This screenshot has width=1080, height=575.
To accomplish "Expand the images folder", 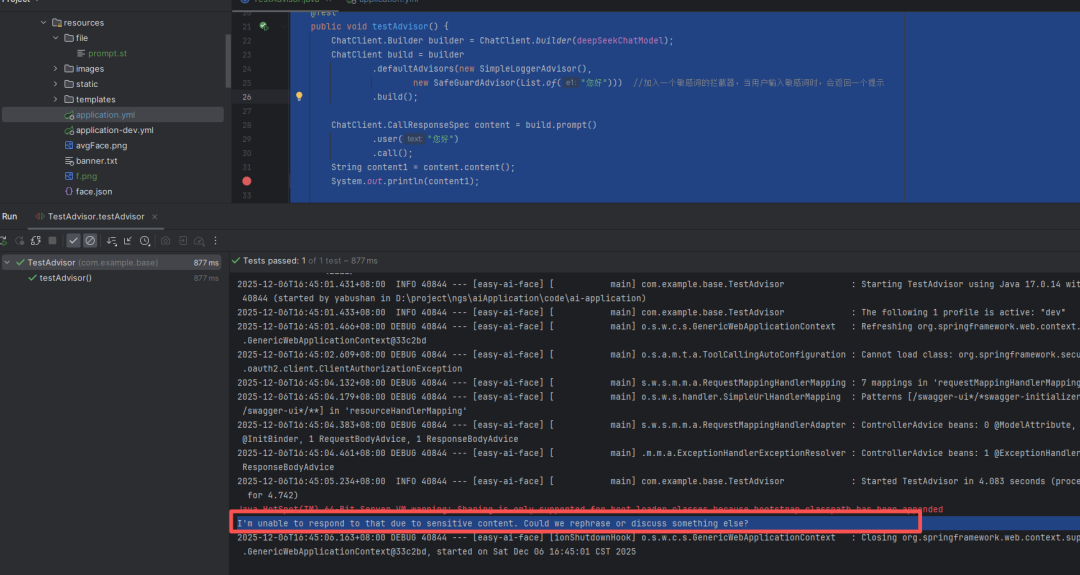I will [56, 69].
